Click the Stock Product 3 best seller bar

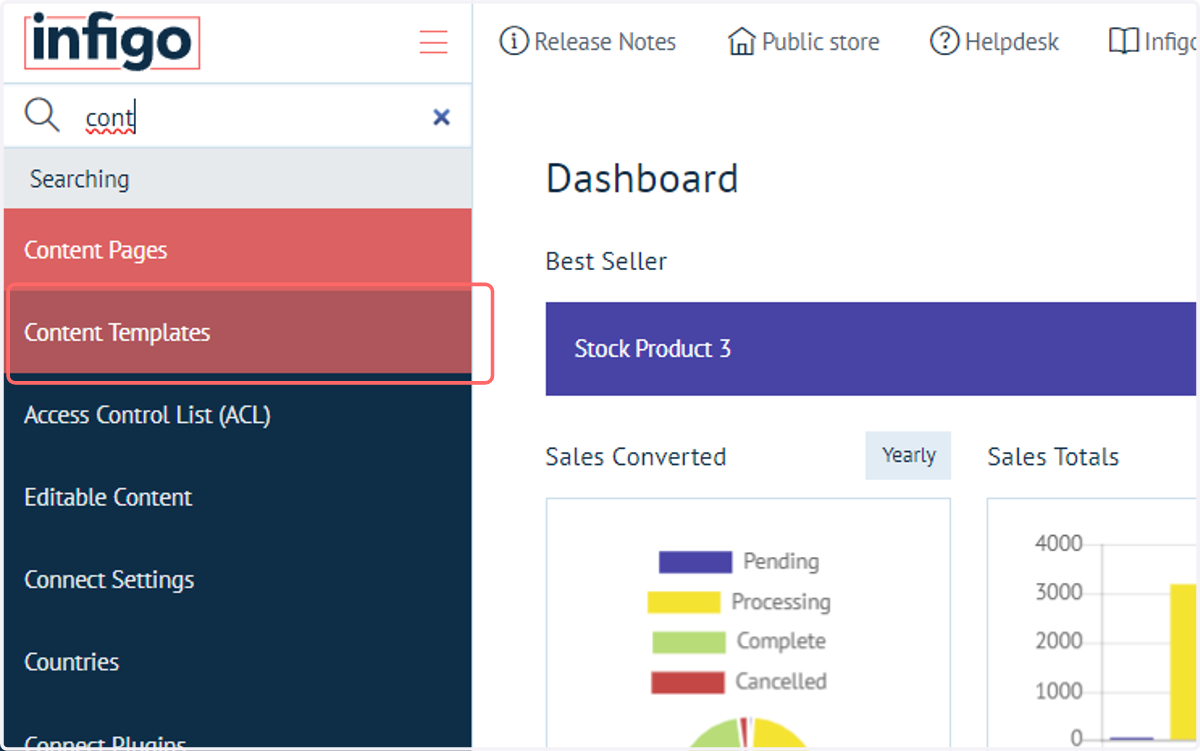click(871, 349)
